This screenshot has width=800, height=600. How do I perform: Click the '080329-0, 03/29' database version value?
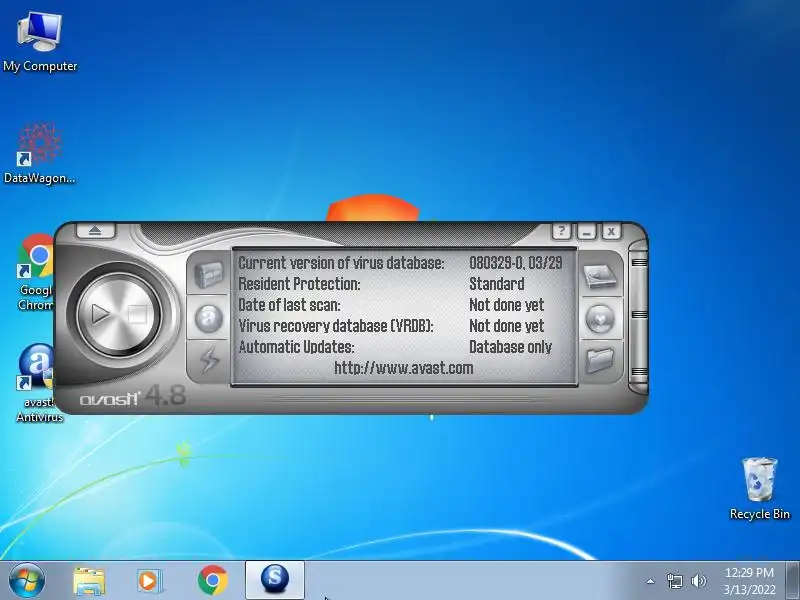click(515, 263)
